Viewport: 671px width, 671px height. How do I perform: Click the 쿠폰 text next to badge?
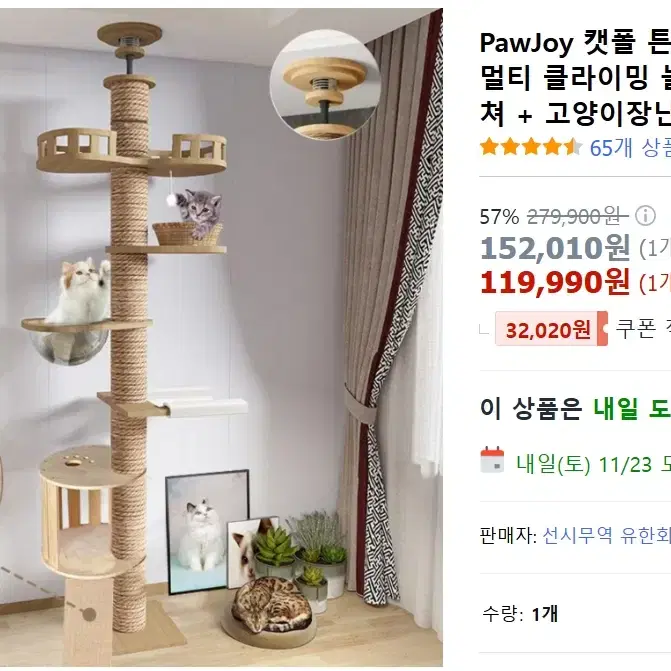coord(635,329)
